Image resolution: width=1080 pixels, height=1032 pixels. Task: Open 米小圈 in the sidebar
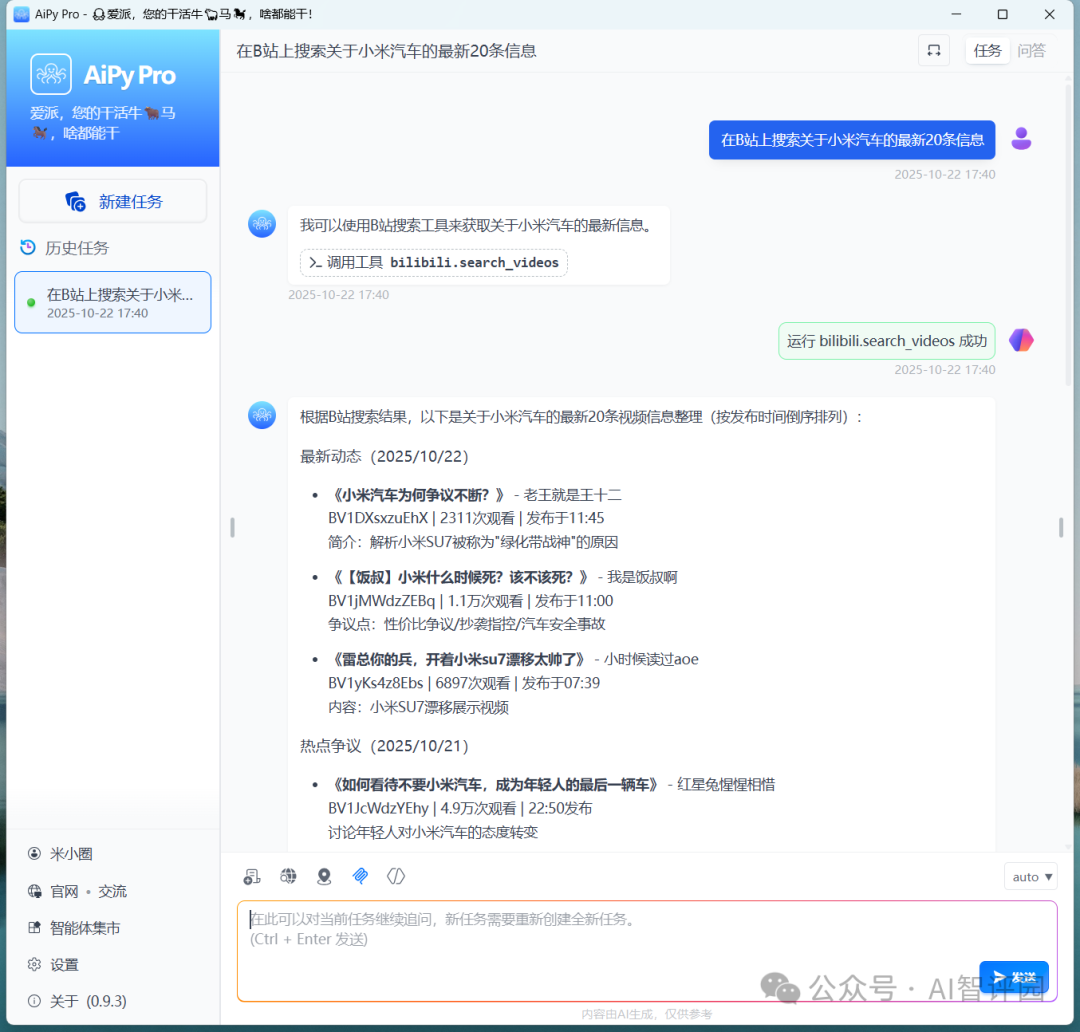pyautogui.click(x=70, y=854)
